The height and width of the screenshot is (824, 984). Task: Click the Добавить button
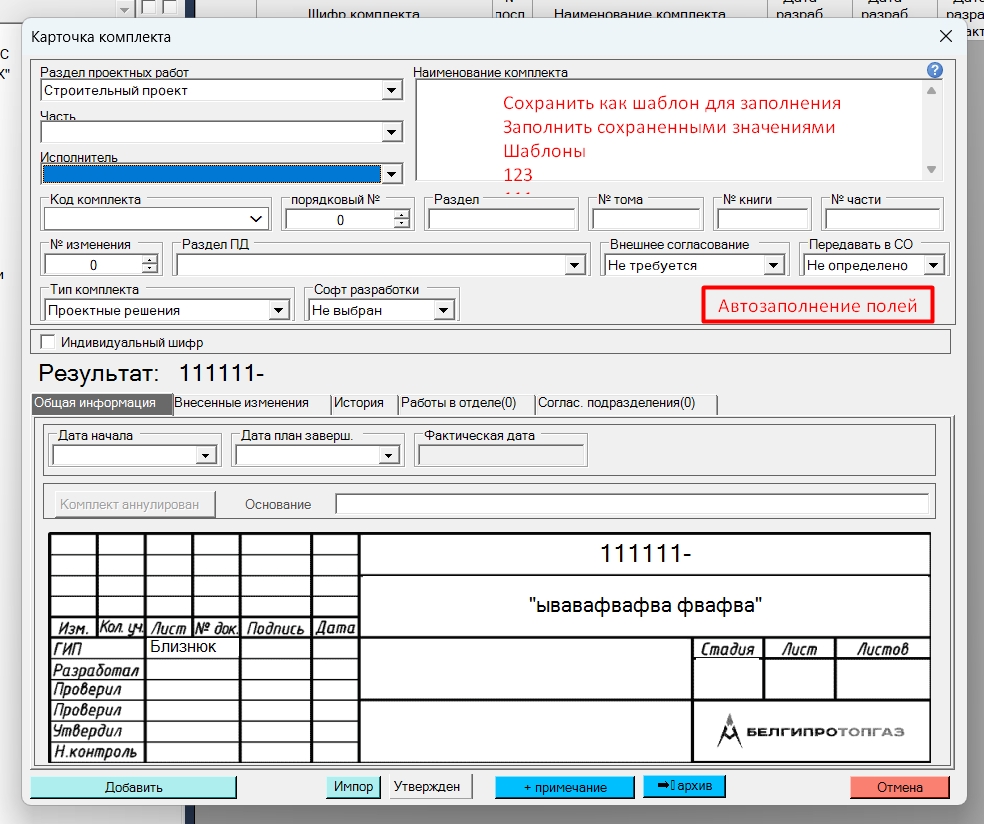click(x=133, y=787)
